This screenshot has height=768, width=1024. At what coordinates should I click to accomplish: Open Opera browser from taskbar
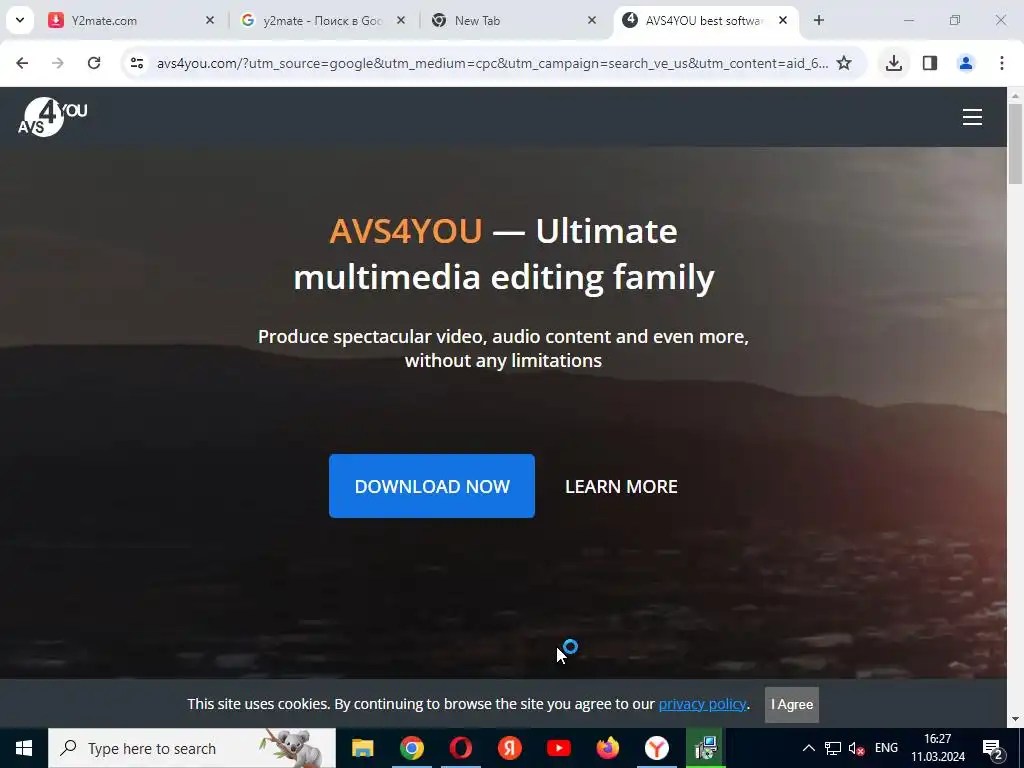pos(460,748)
